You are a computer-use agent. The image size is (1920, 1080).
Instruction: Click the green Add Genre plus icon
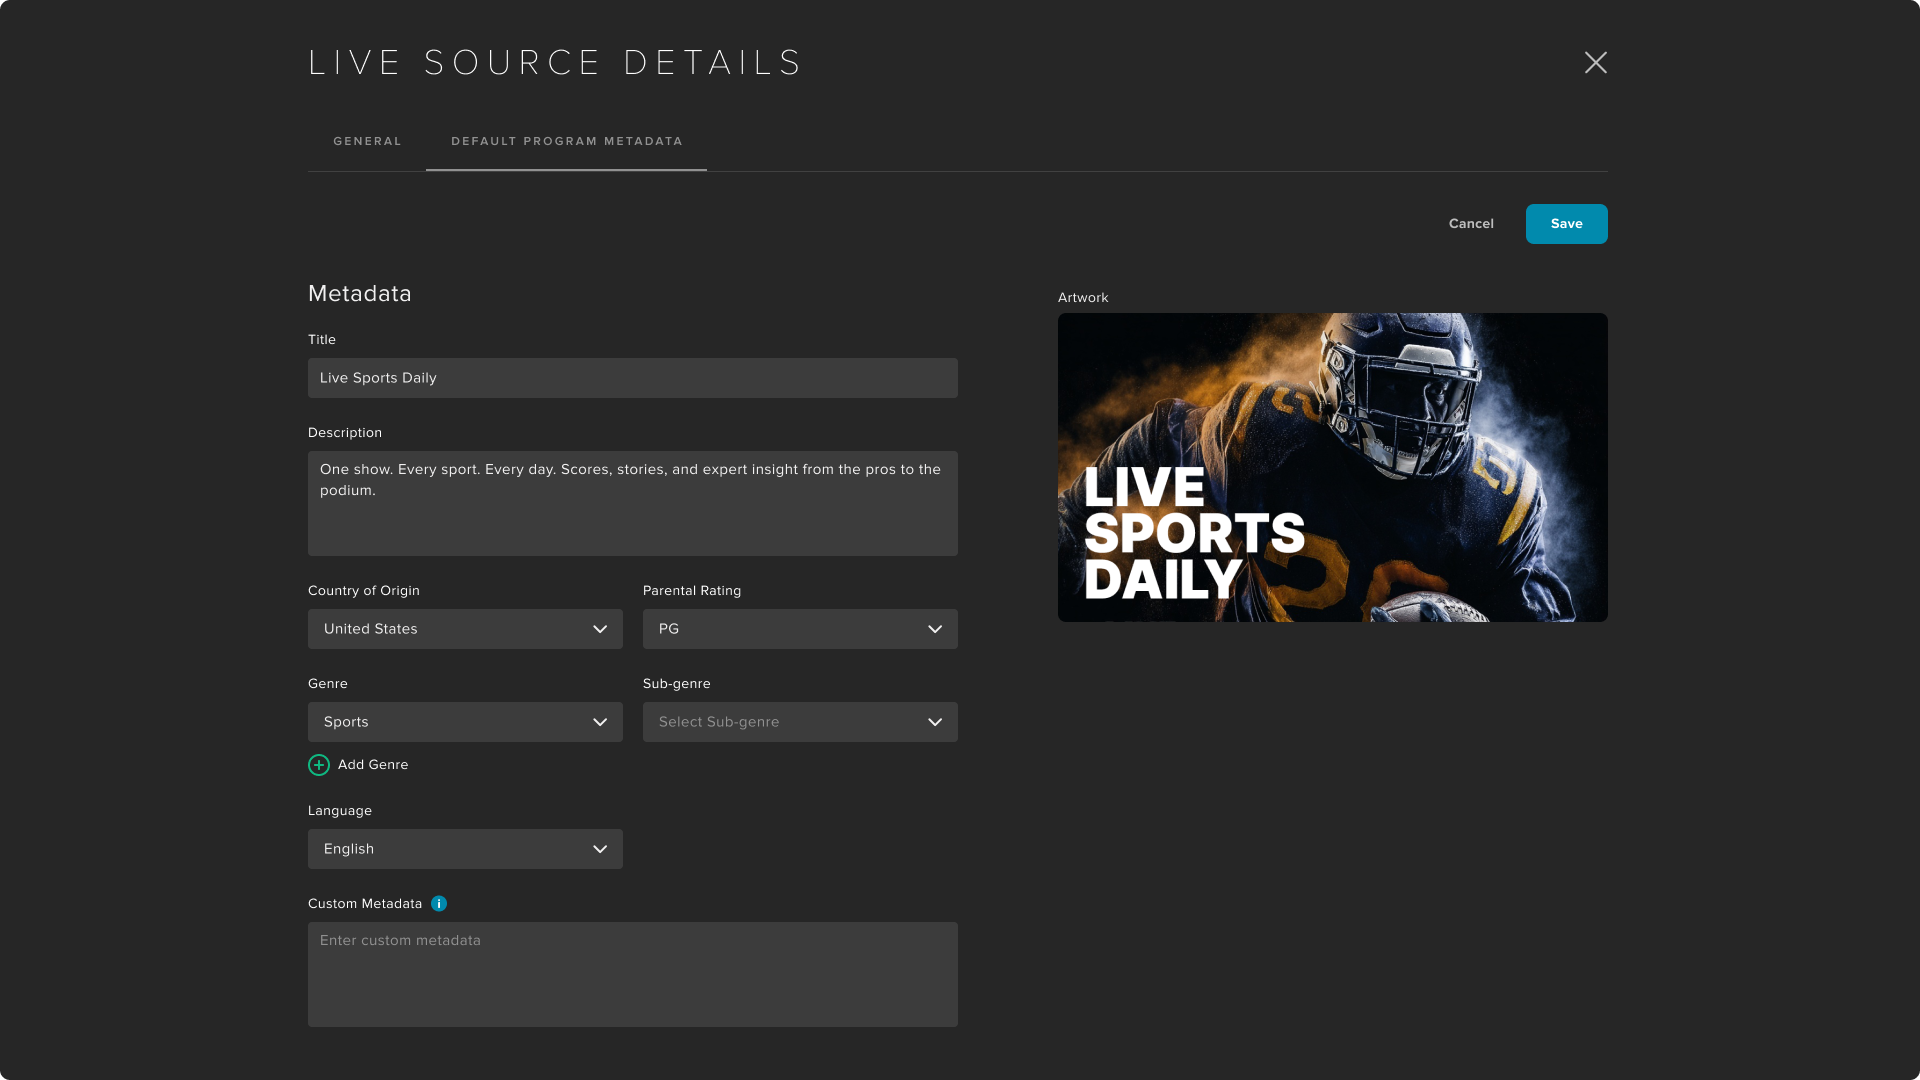tap(319, 765)
